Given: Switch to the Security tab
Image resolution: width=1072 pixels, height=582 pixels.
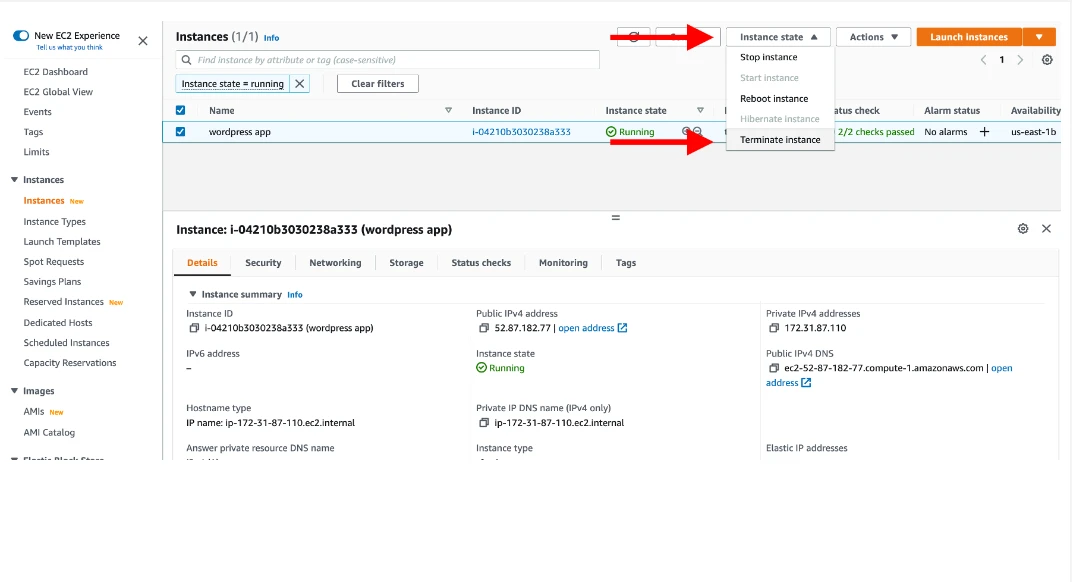Looking at the screenshot, I should tap(263, 263).
